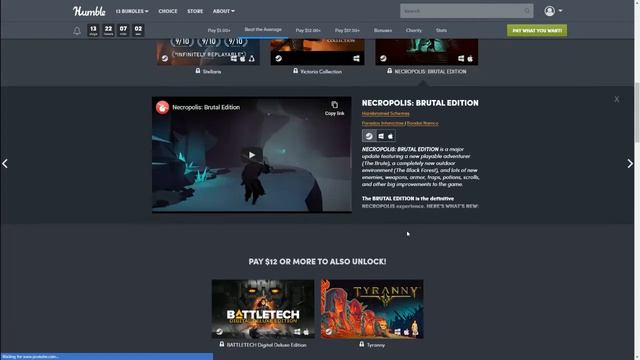The image size is (640, 360).
Task: Open the Store menu item
Action: point(195,11)
